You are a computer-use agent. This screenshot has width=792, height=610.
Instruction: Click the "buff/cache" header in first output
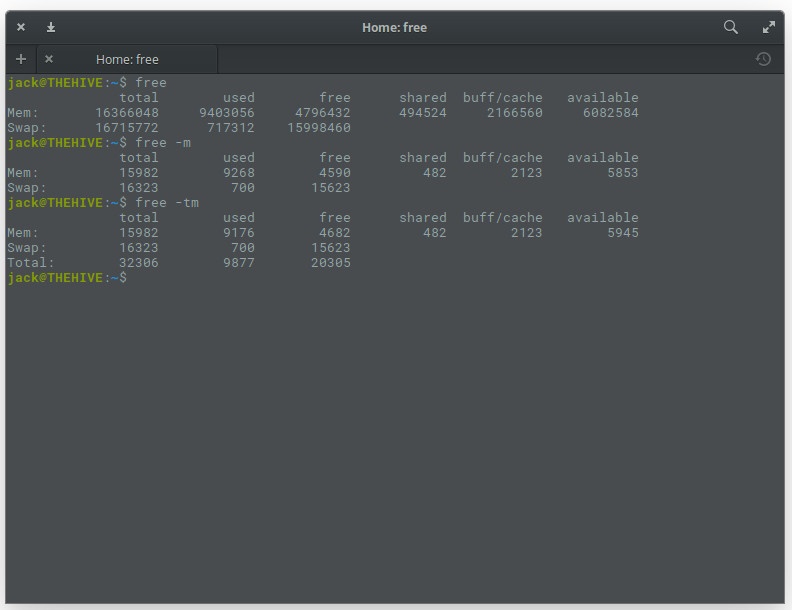(x=502, y=97)
